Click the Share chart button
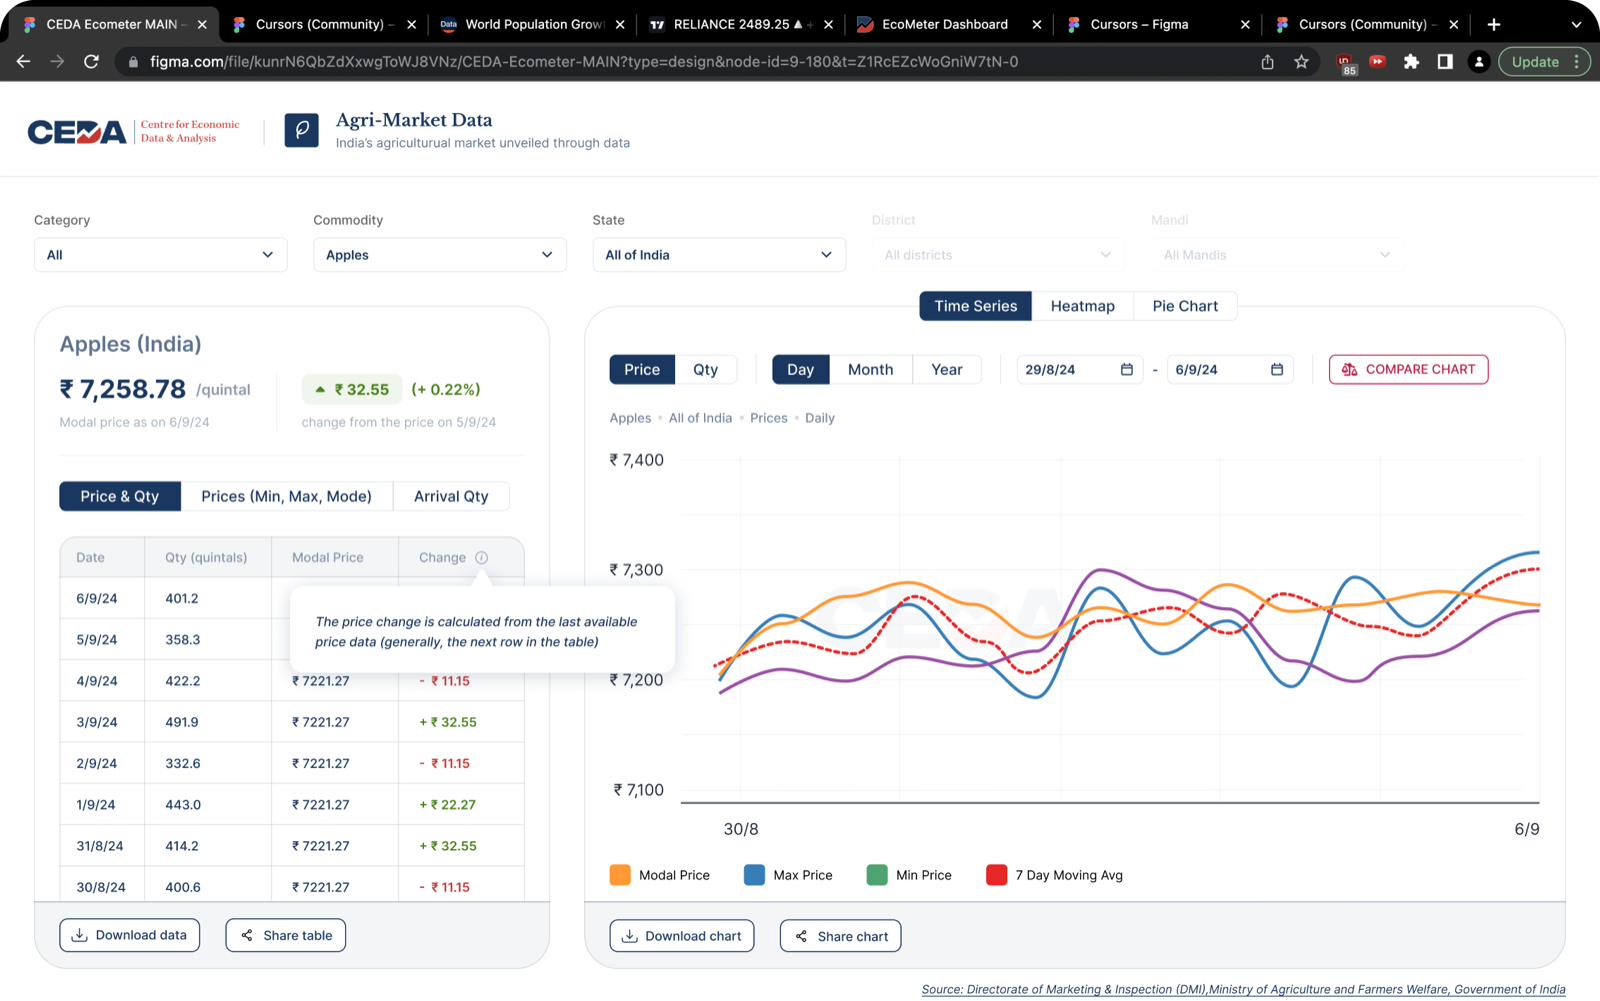 coord(841,936)
